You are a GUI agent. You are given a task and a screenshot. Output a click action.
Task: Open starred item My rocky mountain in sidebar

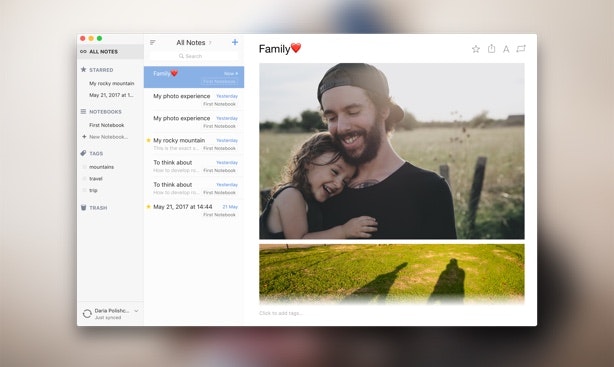tap(112, 83)
